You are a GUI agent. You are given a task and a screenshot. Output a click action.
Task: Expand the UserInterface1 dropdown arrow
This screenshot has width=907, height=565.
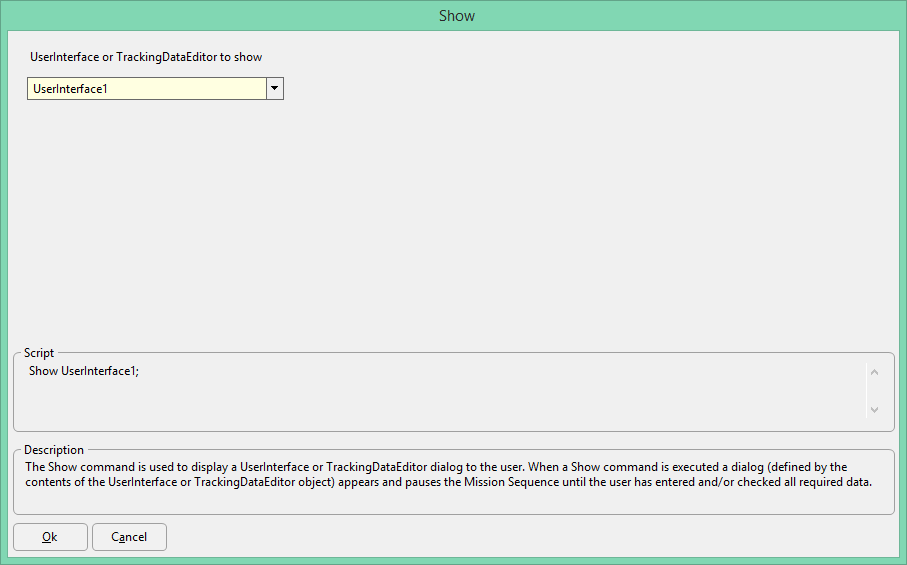tap(275, 88)
